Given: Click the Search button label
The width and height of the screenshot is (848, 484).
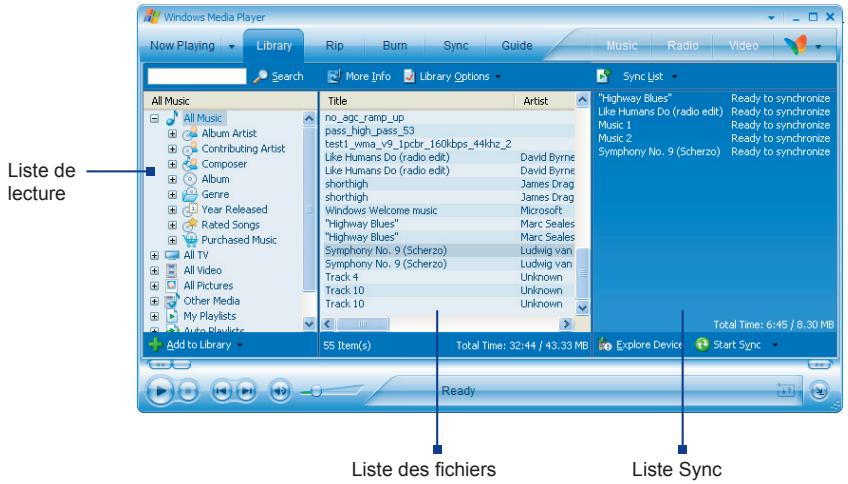Looking at the screenshot, I should pos(287,77).
